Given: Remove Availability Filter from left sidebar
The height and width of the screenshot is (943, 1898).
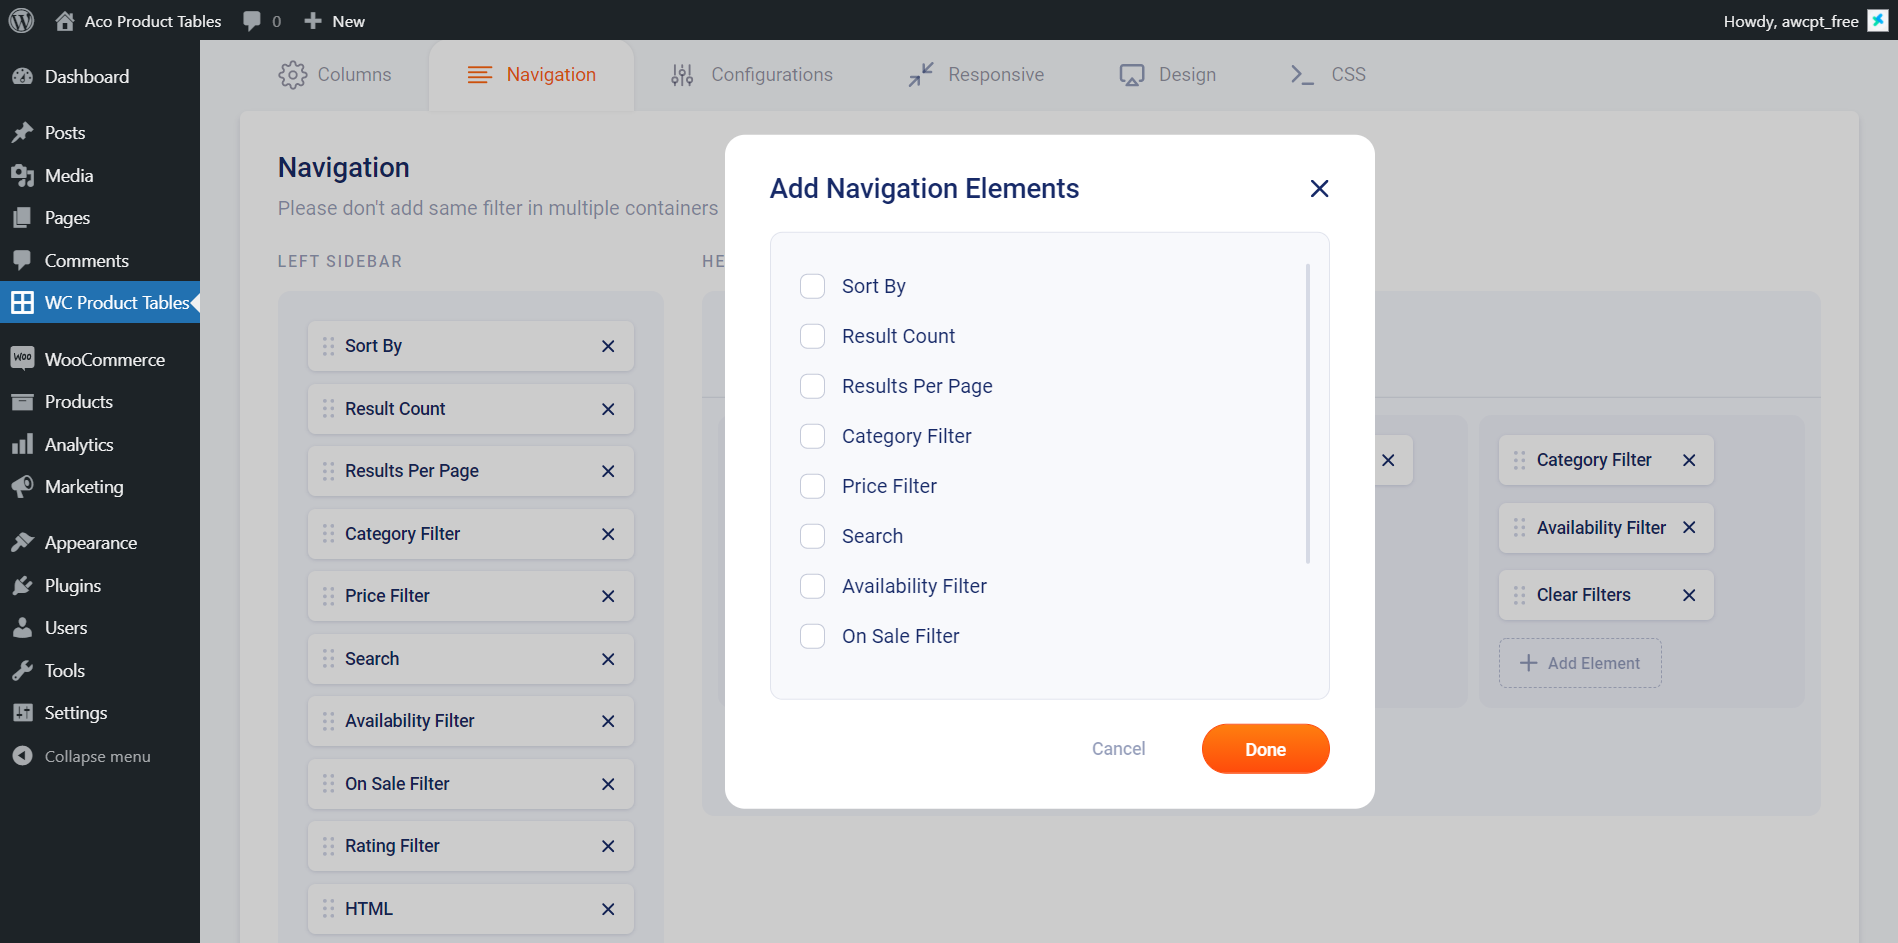Looking at the screenshot, I should (608, 721).
